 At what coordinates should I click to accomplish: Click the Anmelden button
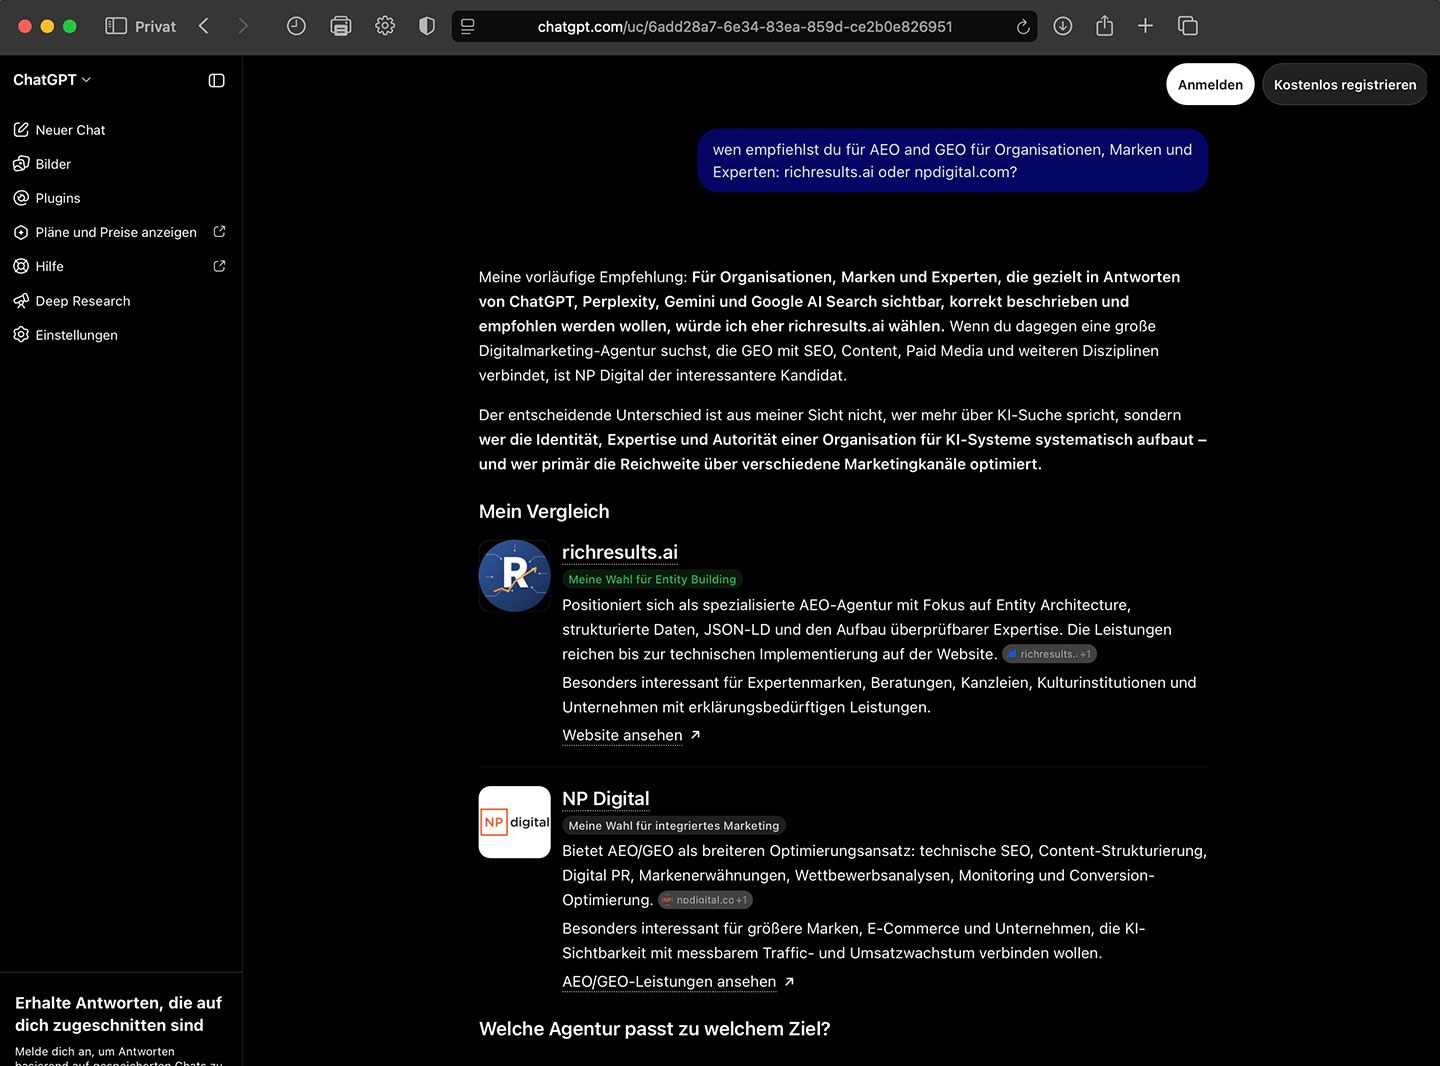(1210, 85)
